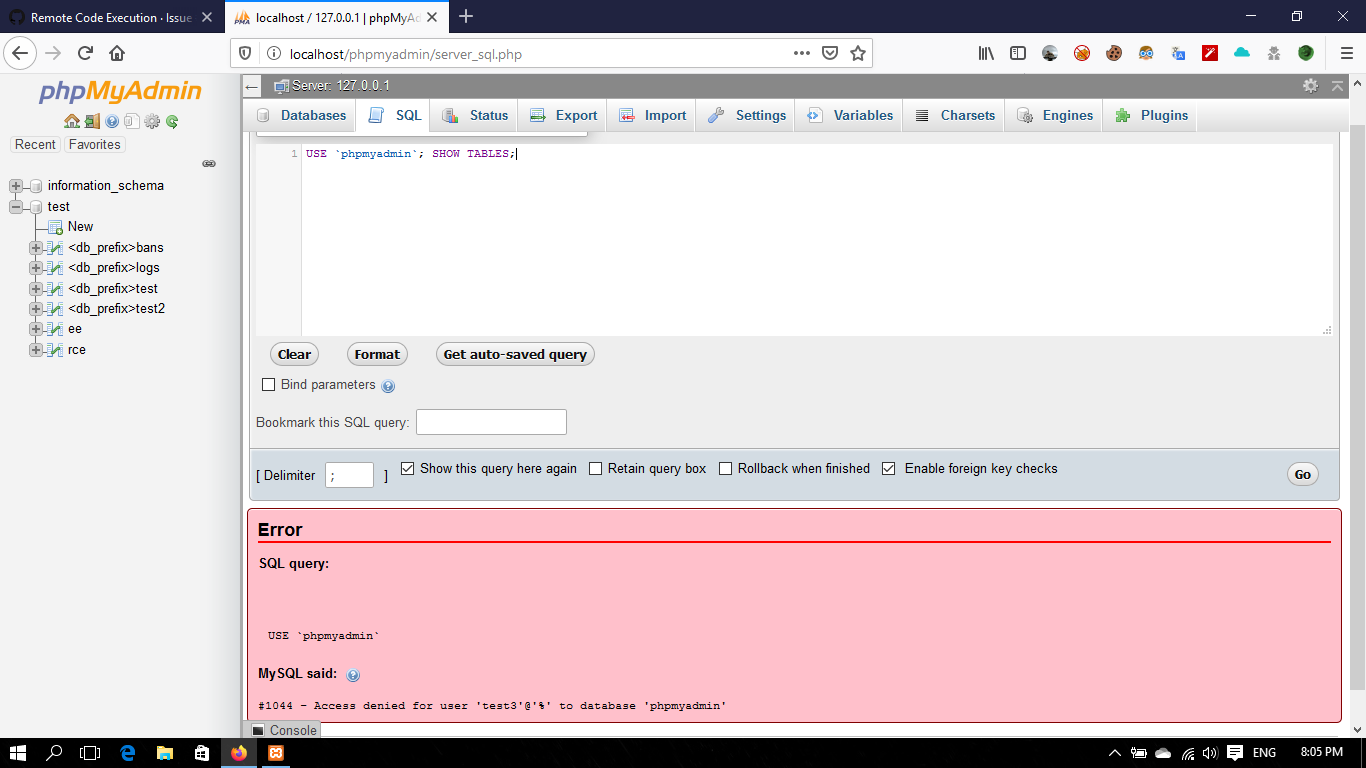
Task: Disable foreign key checks
Action: tap(889, 468)
